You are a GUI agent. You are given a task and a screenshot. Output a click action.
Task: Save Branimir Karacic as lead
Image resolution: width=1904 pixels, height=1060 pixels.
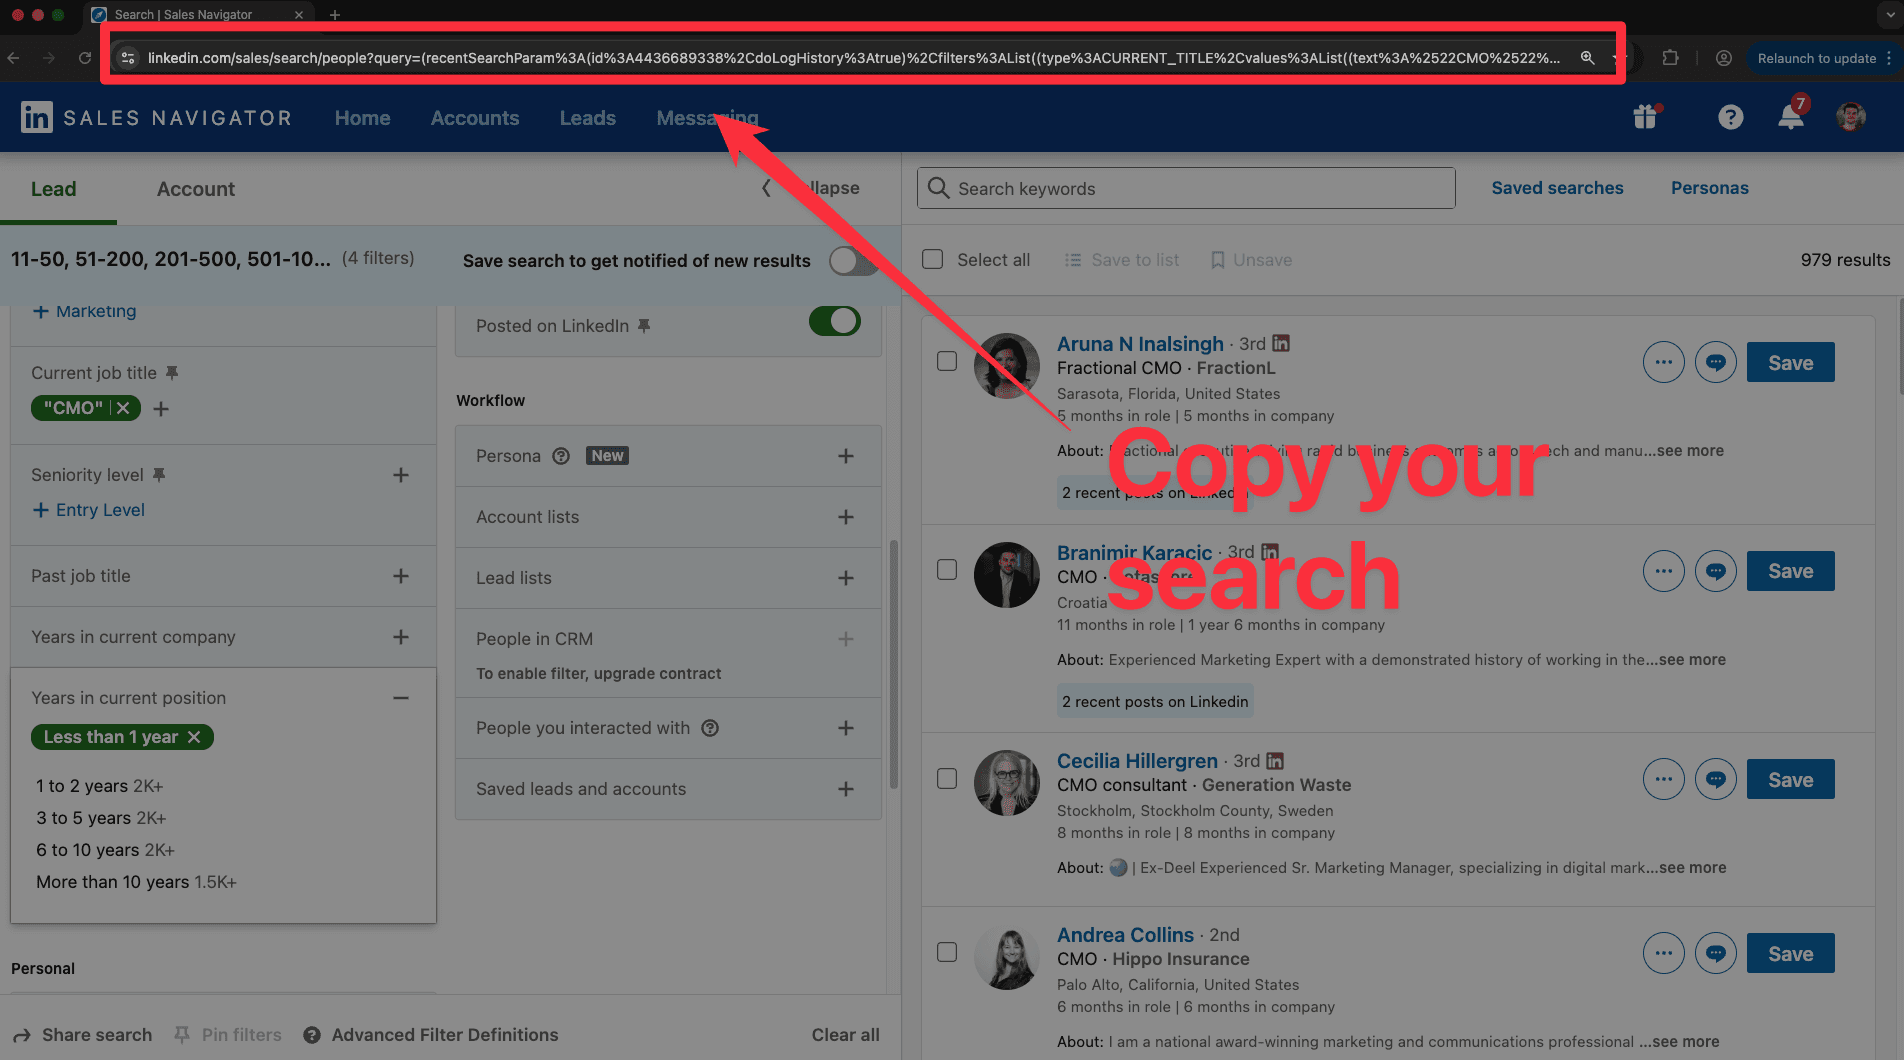(1791, 571)
